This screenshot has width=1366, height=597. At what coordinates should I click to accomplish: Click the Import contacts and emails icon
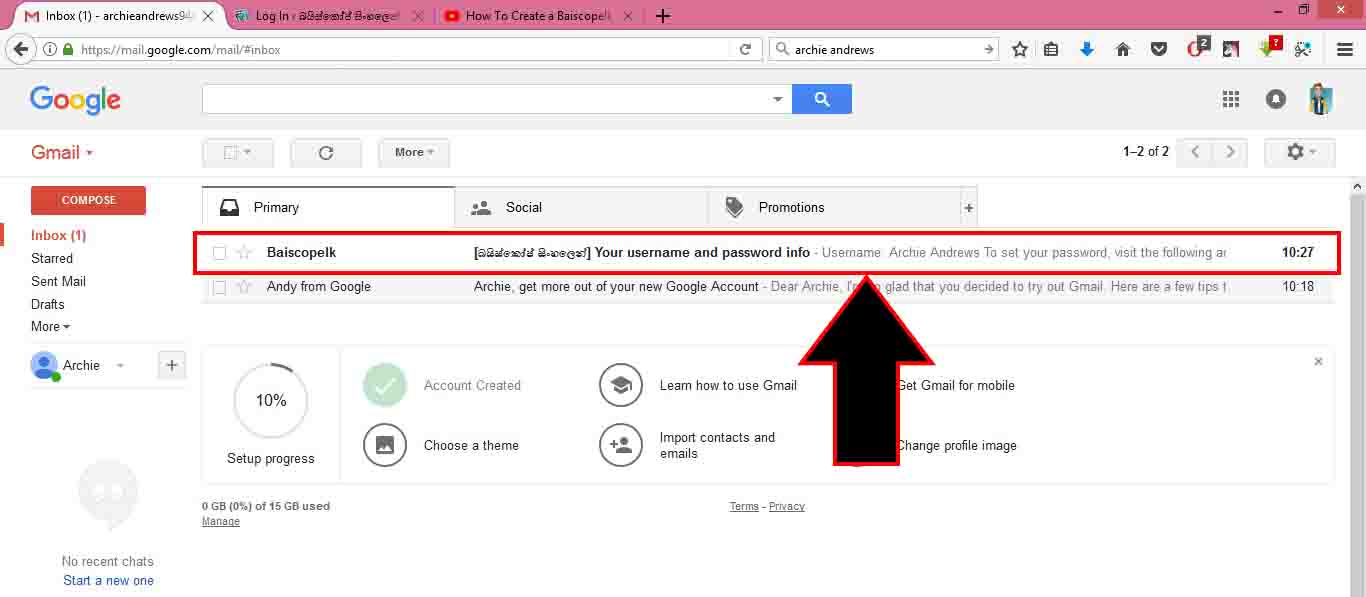pyautogui.click(x=621, y=445)
